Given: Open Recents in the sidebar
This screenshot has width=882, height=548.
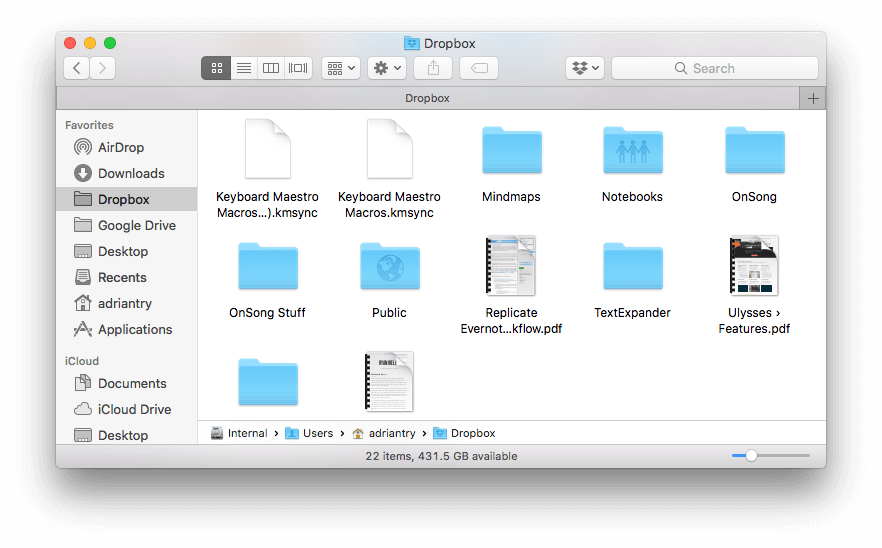Looking at the screenshot, I should 127,277.
